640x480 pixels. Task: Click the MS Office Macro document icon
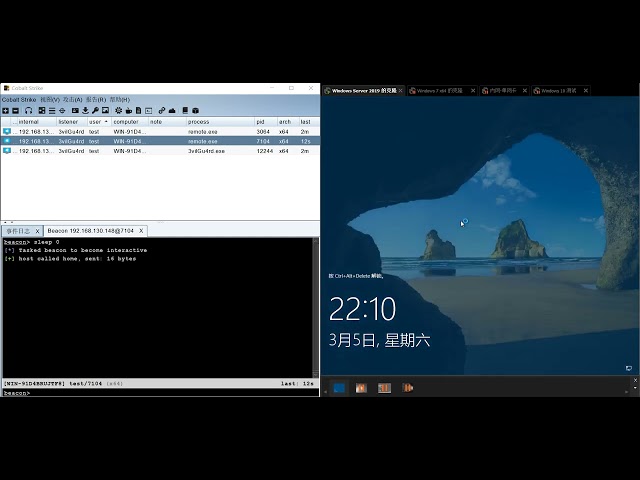click(138, 111)
